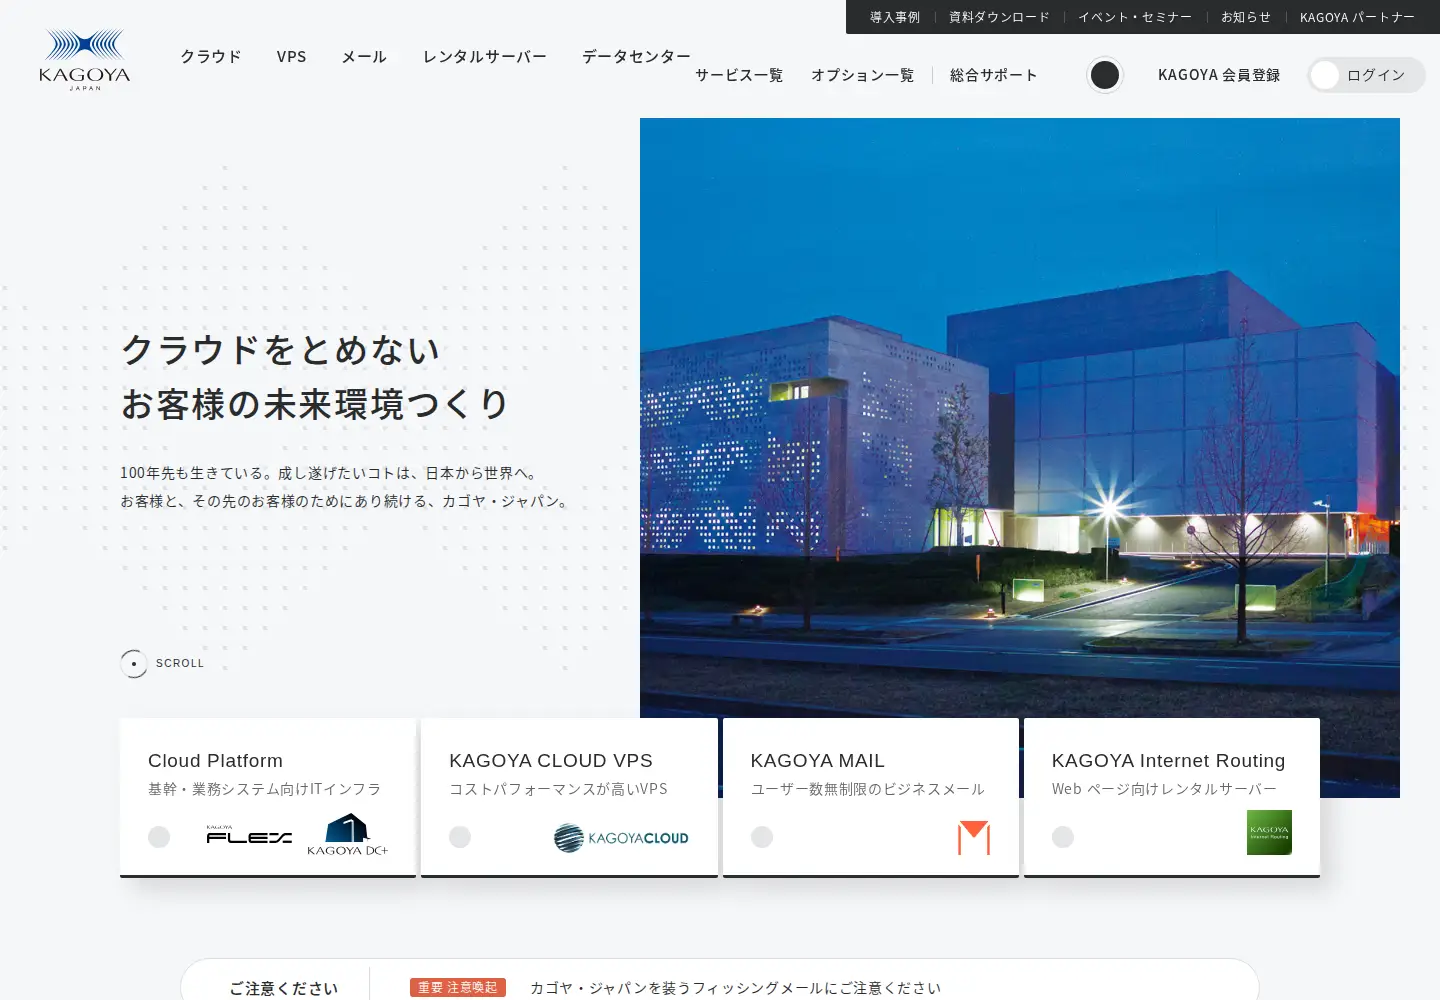The width and height of the screenshot is (1440, 1000).
Task: Click the green KAGOYA Internet Routing logo
Action: click(x=1269, y=832)
